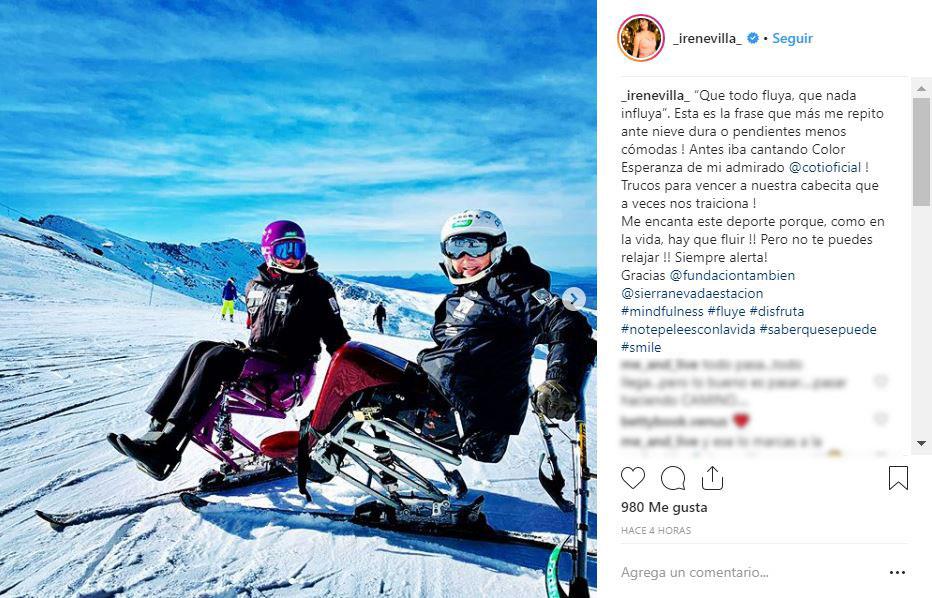
Task: Like the post with heart icon
Action: 632,478
